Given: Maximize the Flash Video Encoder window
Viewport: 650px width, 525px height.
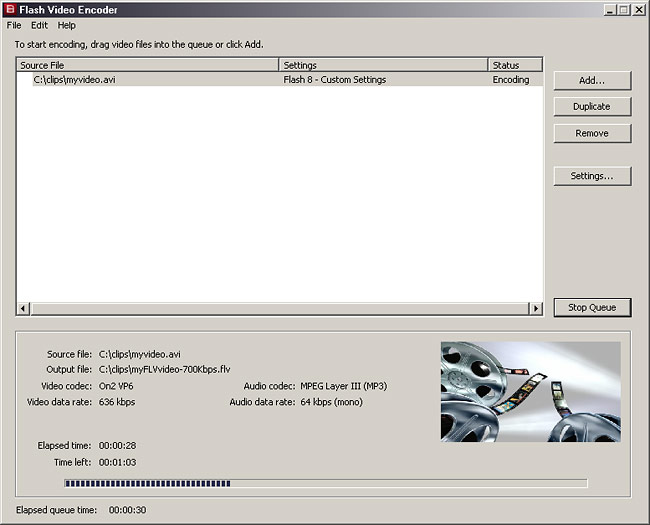Looking at the screenshot, I should coord(623,10).
